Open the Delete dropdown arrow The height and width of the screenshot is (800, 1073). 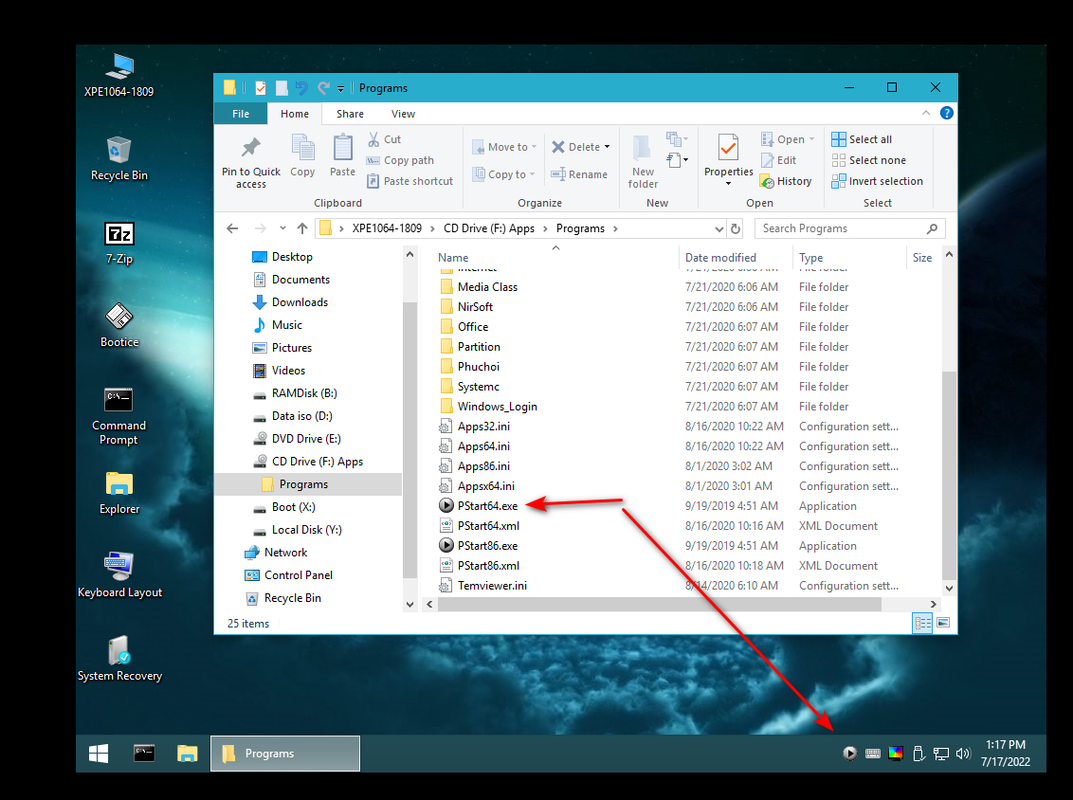[x=607, y=147]
